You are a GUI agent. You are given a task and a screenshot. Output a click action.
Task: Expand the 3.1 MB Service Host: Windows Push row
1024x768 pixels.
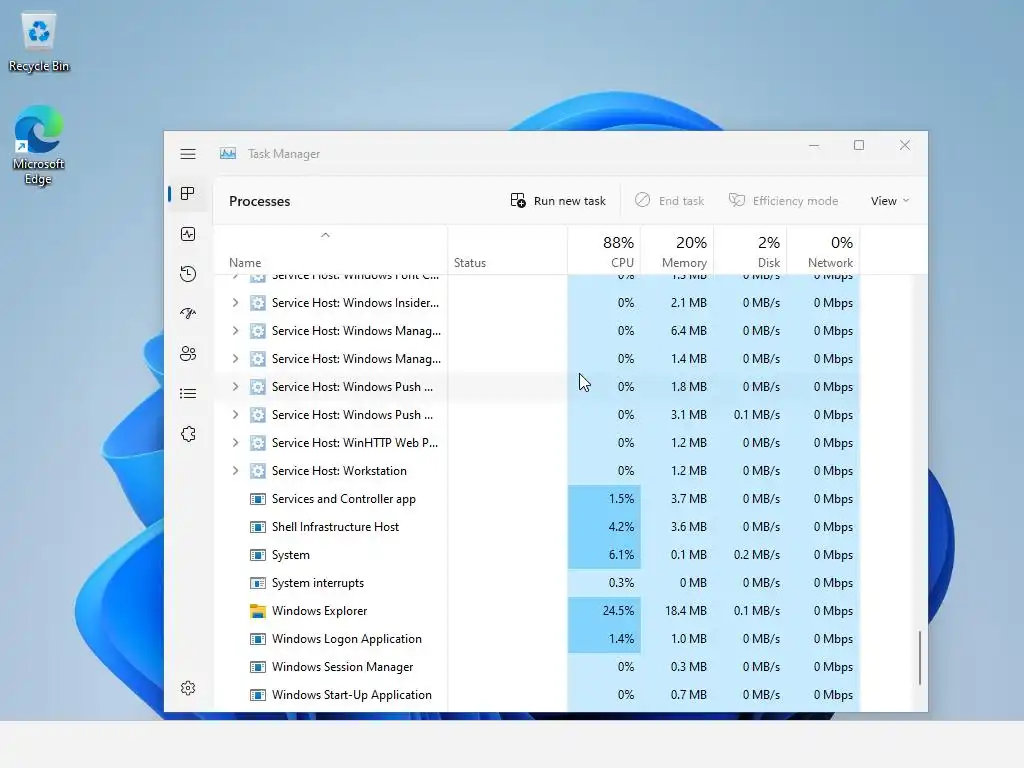[x=235, y=415]
